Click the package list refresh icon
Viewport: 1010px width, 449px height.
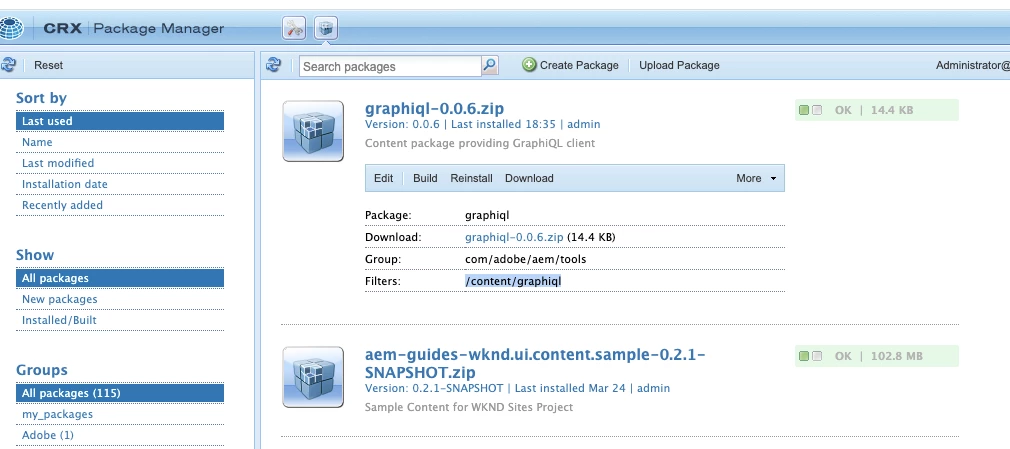(274, 65)
